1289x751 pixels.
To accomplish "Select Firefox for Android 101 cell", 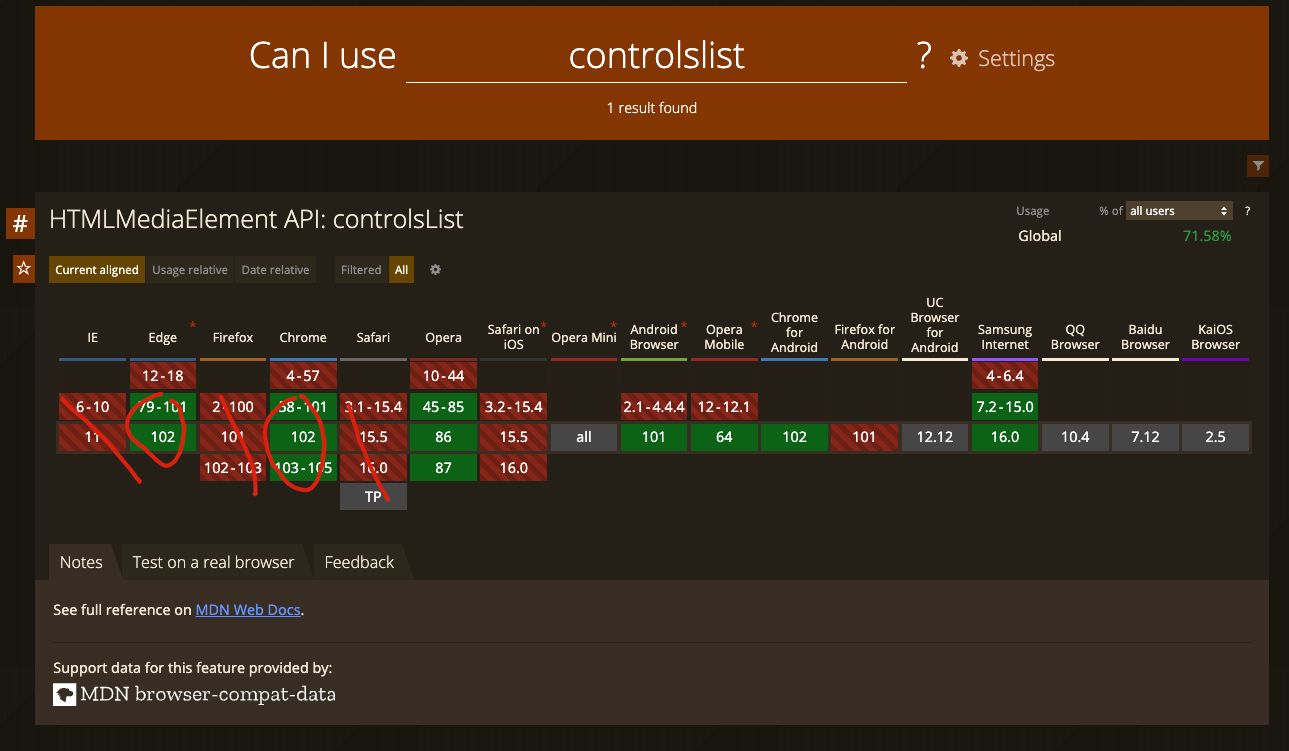I will pyautogui.click(x=865, y=437).
